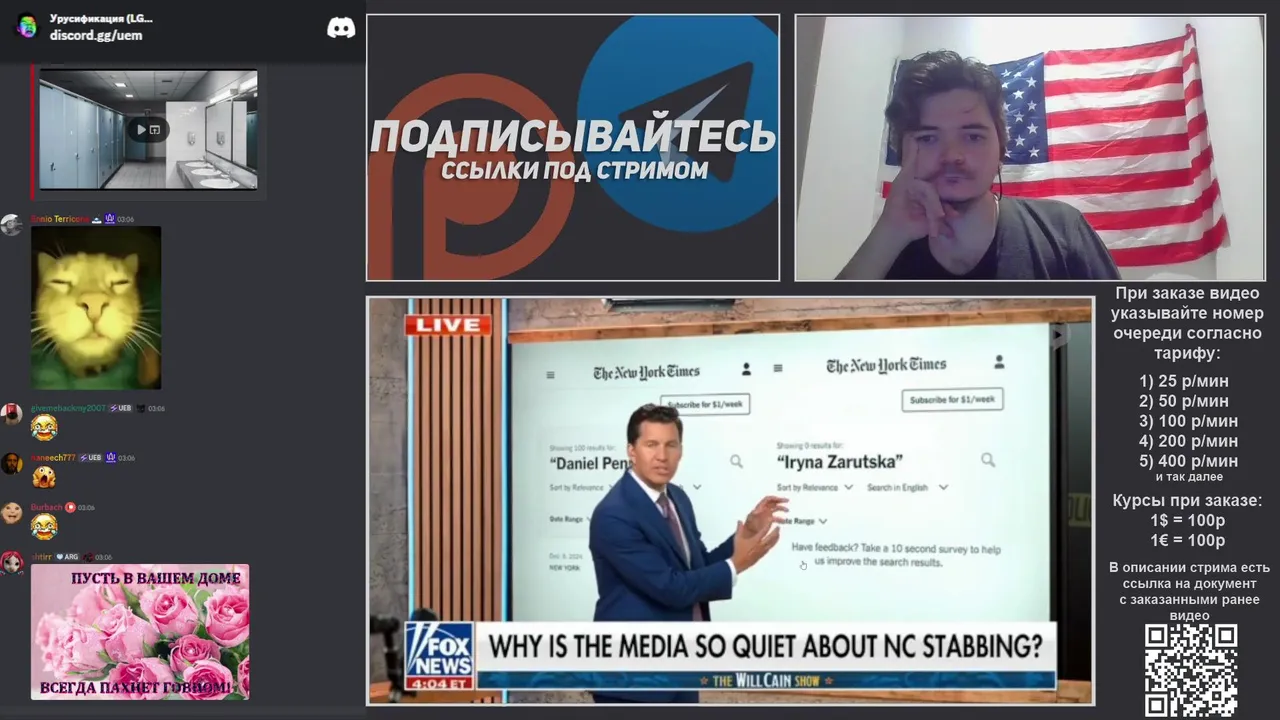Viewport: 1280px width, 720px height.
Task: Click the ПОДПИСЫВАЙТЕСЬ banner text
Action: click(573, 136)
